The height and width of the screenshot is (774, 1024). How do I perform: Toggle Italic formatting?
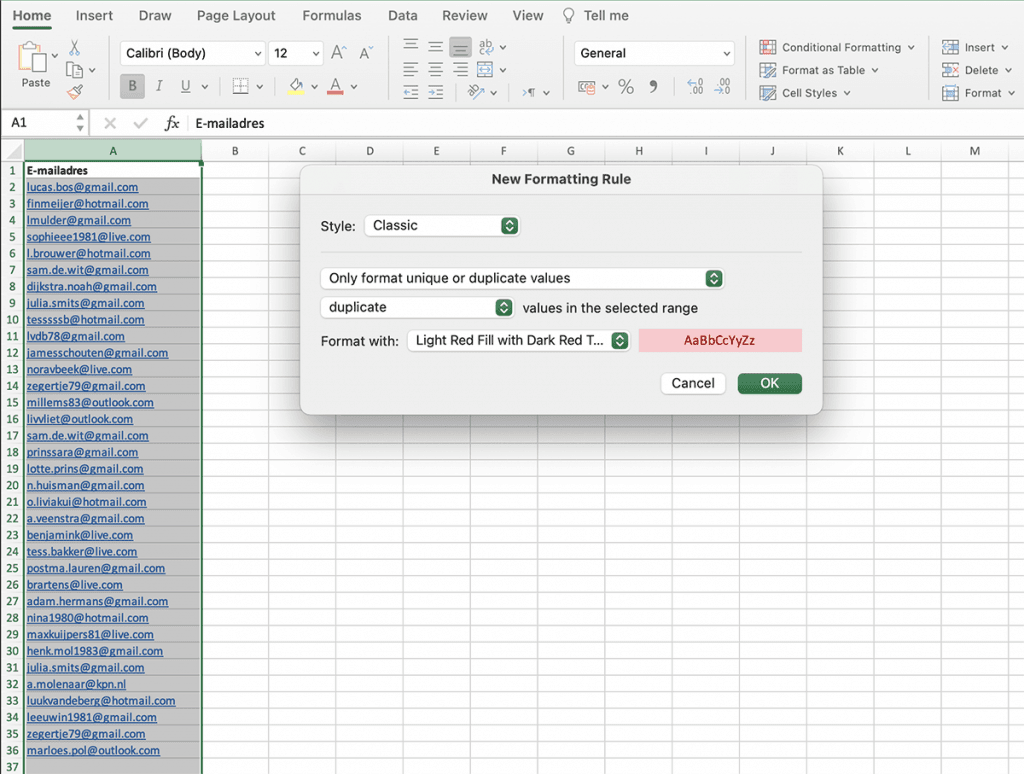(x=159, y=87)
